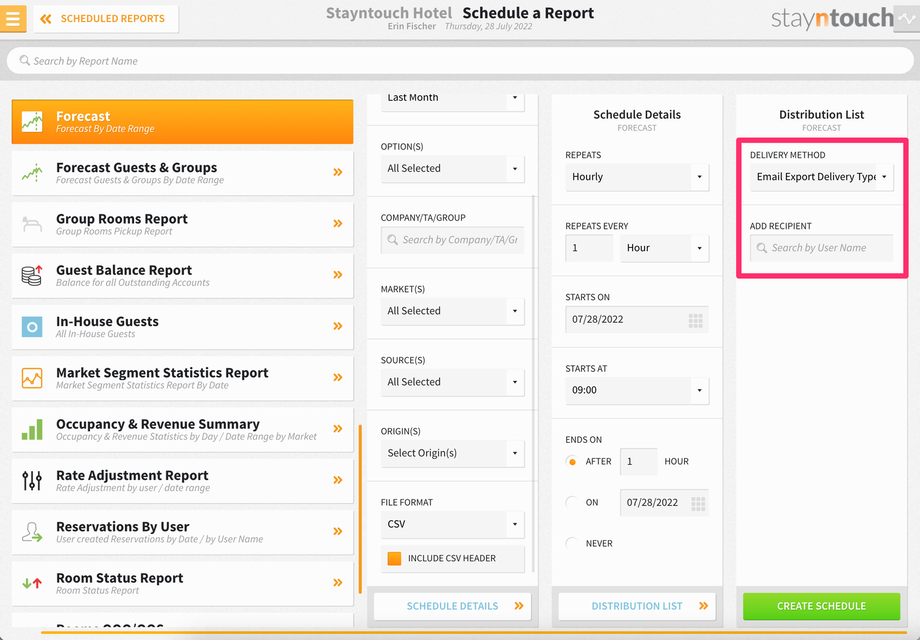The width and height of the screenshot is (920, 640).
Task: Open the Source(s) dropdown
Action: pos(452,382)
